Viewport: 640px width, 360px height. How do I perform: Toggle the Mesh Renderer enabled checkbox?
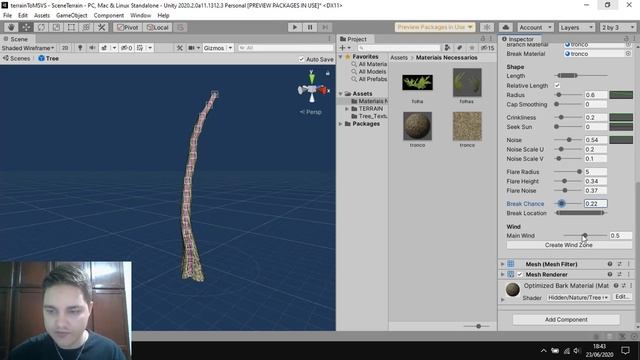pos(520,274)
